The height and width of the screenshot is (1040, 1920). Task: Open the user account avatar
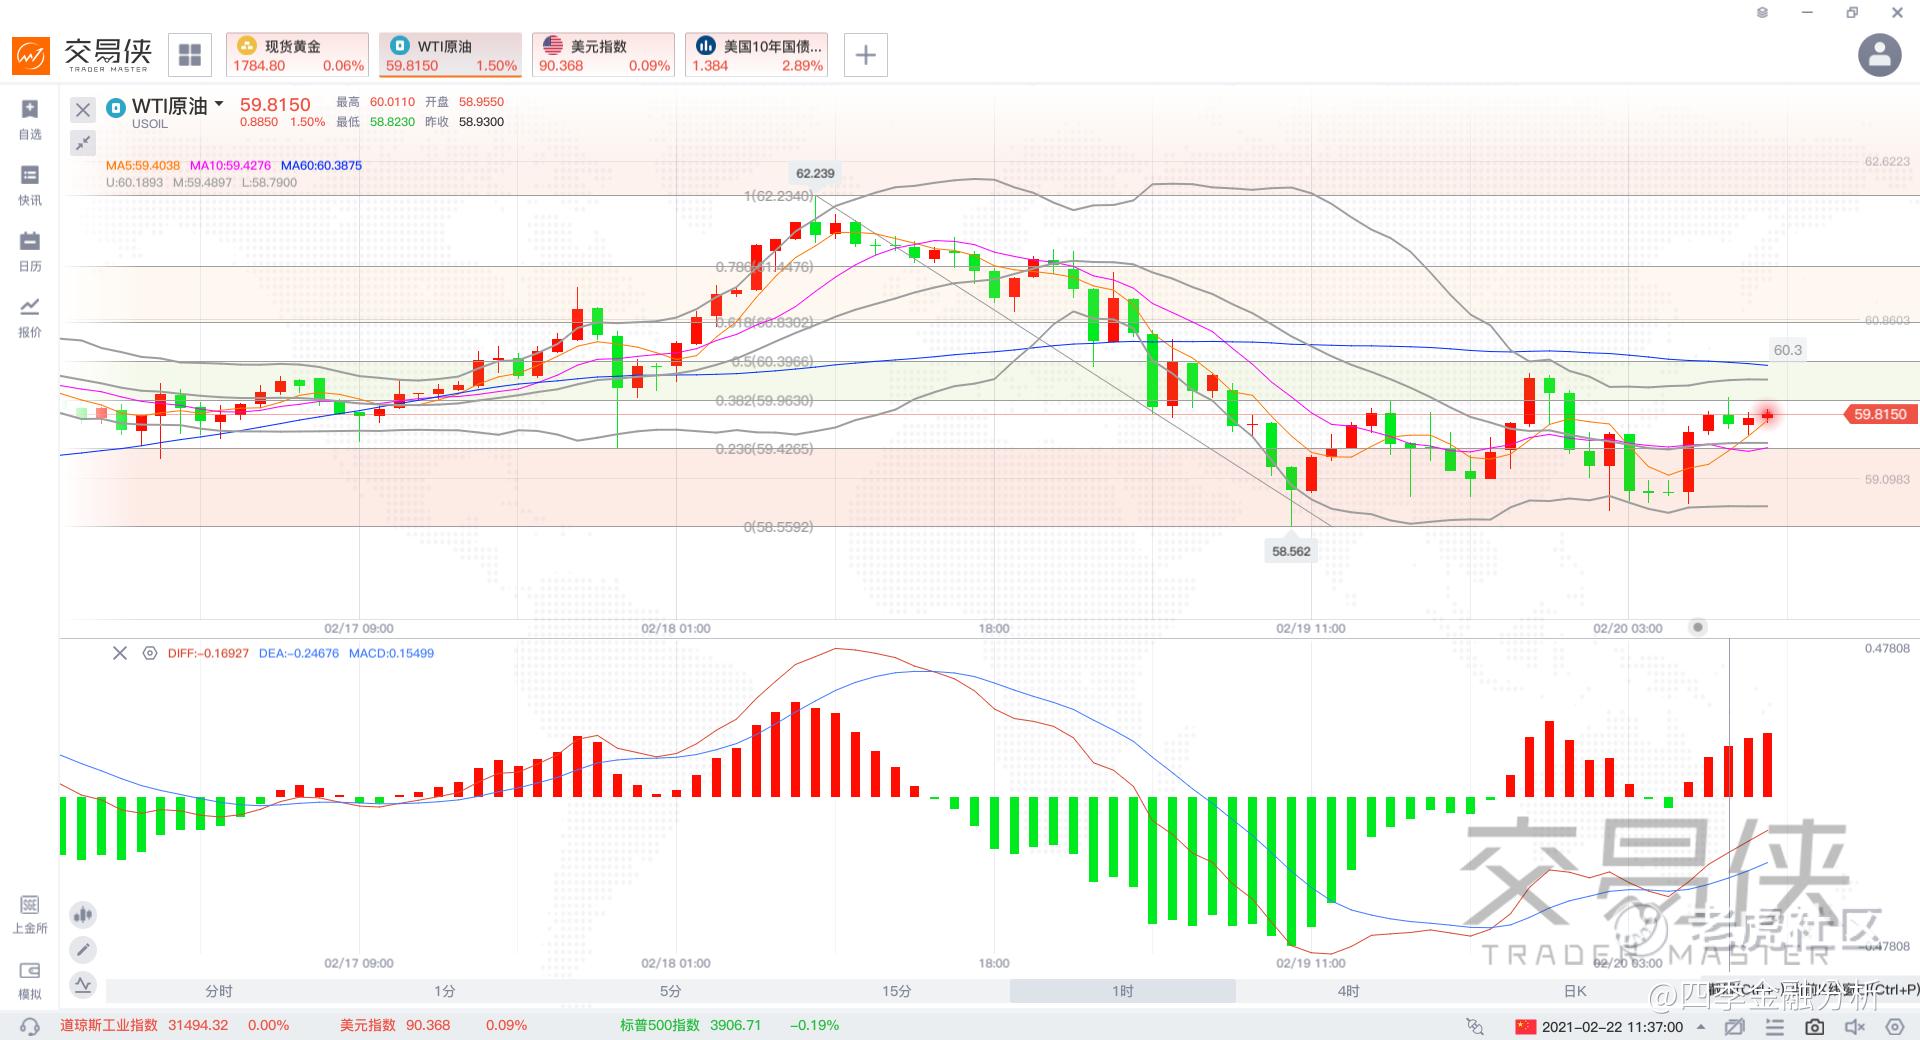tap(1879, 55)
